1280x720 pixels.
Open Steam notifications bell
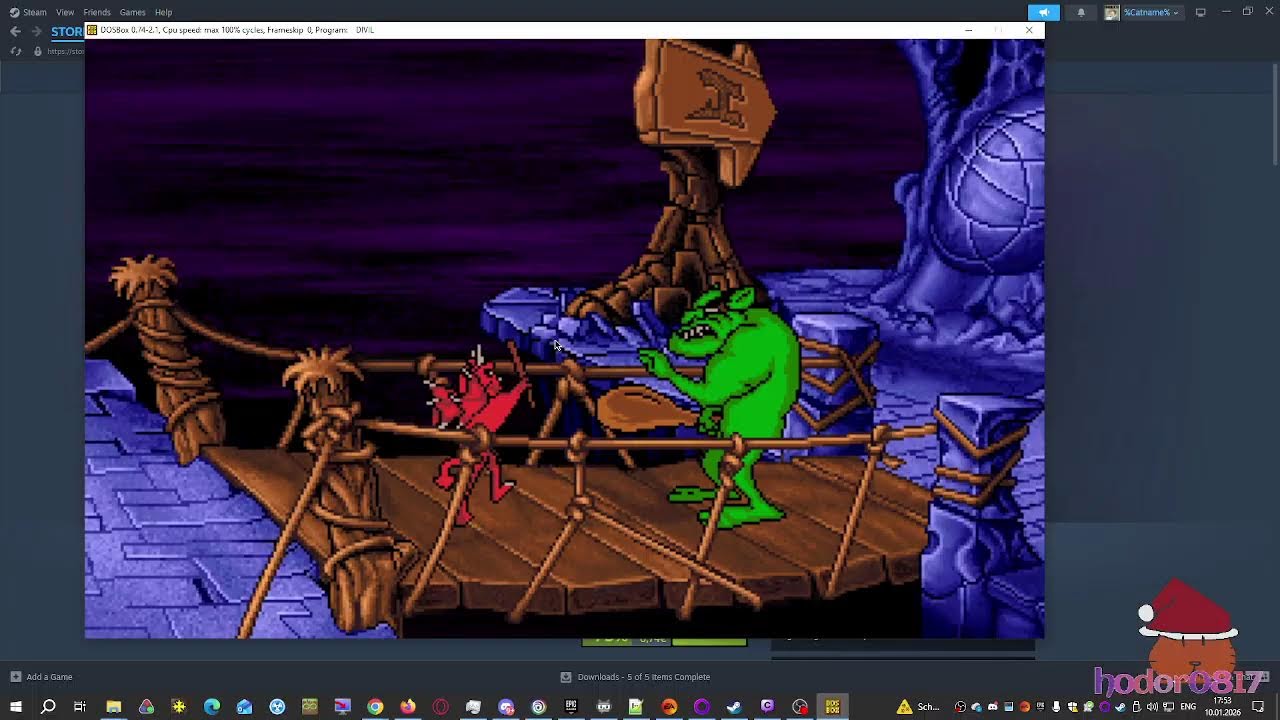(x=1081, y=12)
